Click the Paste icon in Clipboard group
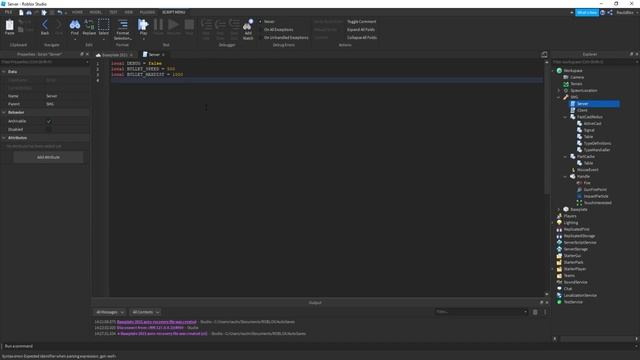Viewport: 640px width, 360px height. 9,25
